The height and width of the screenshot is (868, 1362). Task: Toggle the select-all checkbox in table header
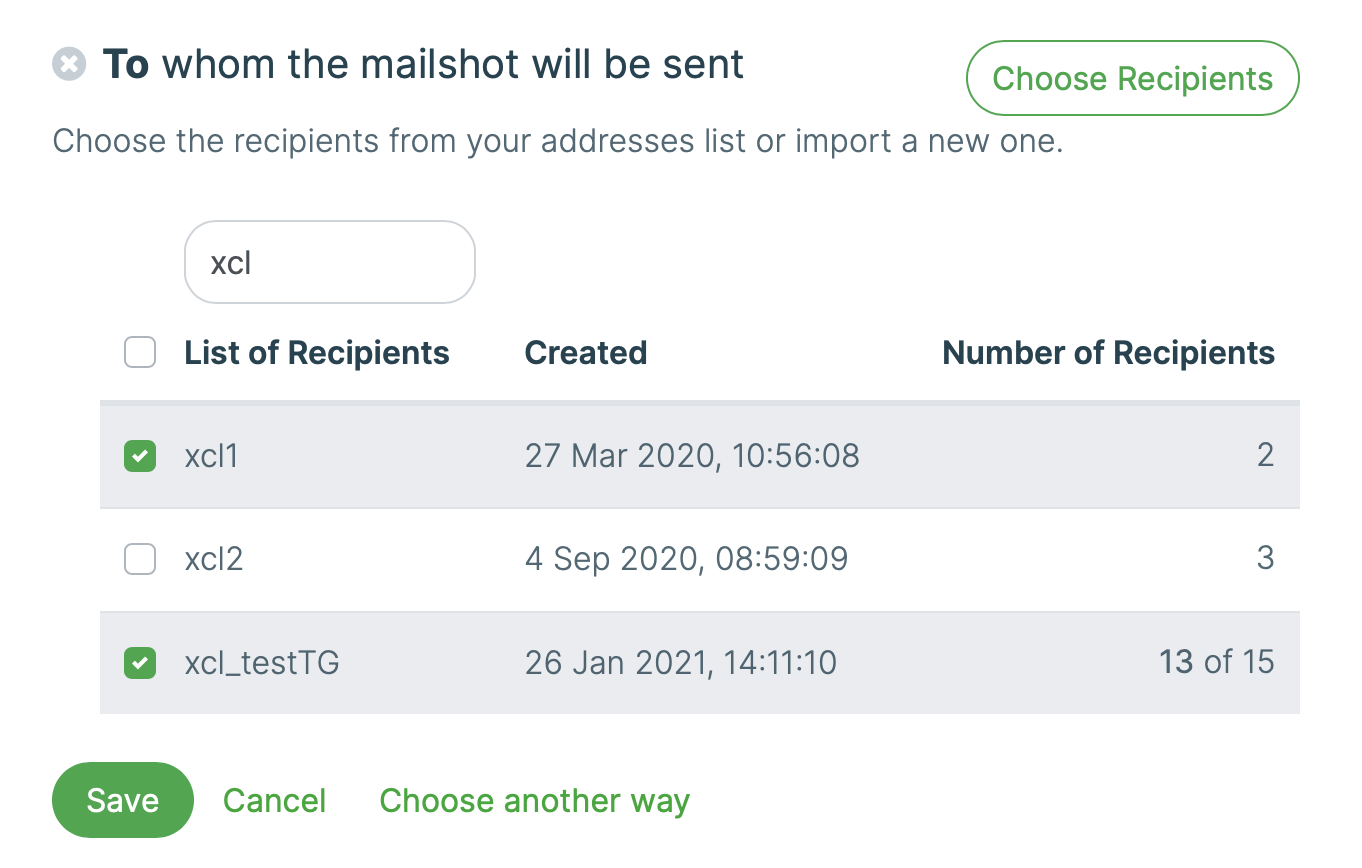(x=140, y=353)
